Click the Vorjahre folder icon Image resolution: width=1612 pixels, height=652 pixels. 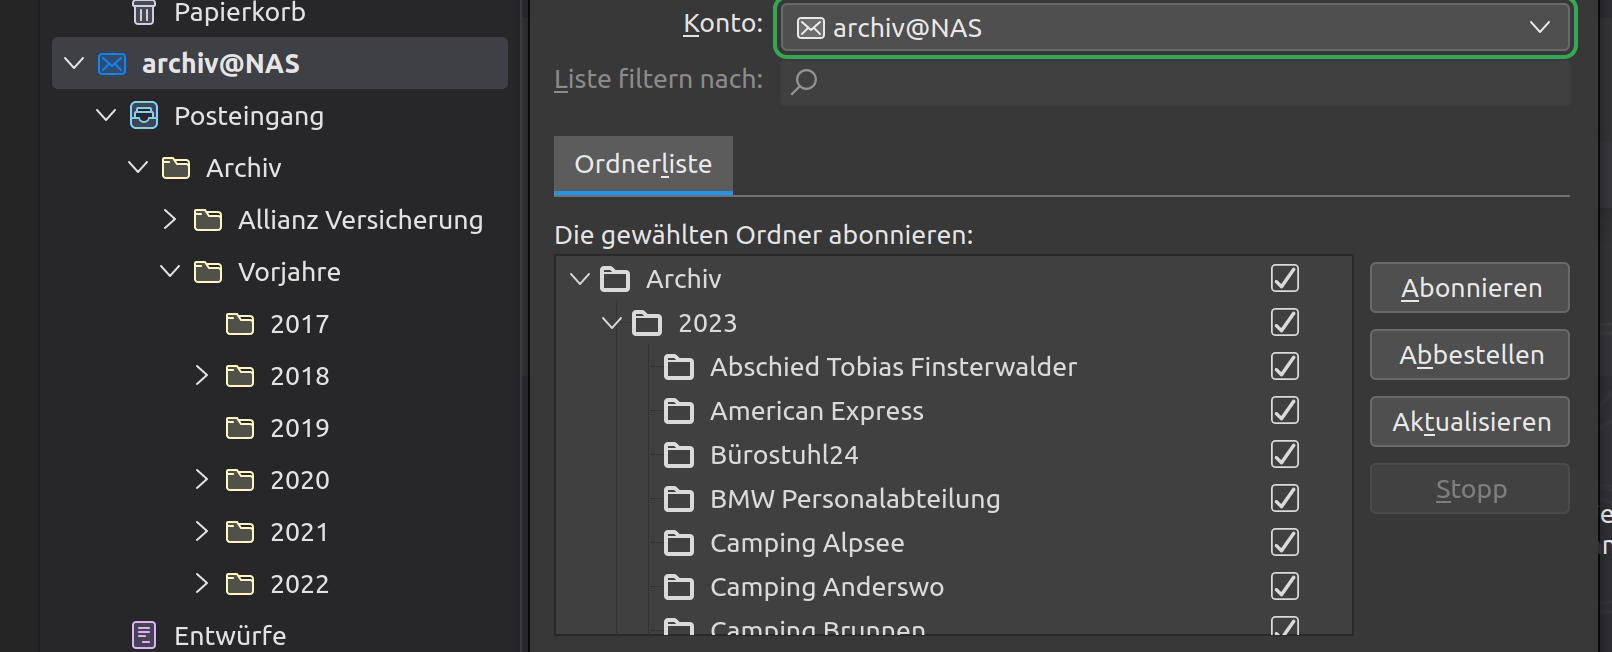click(x=208, y=272)
